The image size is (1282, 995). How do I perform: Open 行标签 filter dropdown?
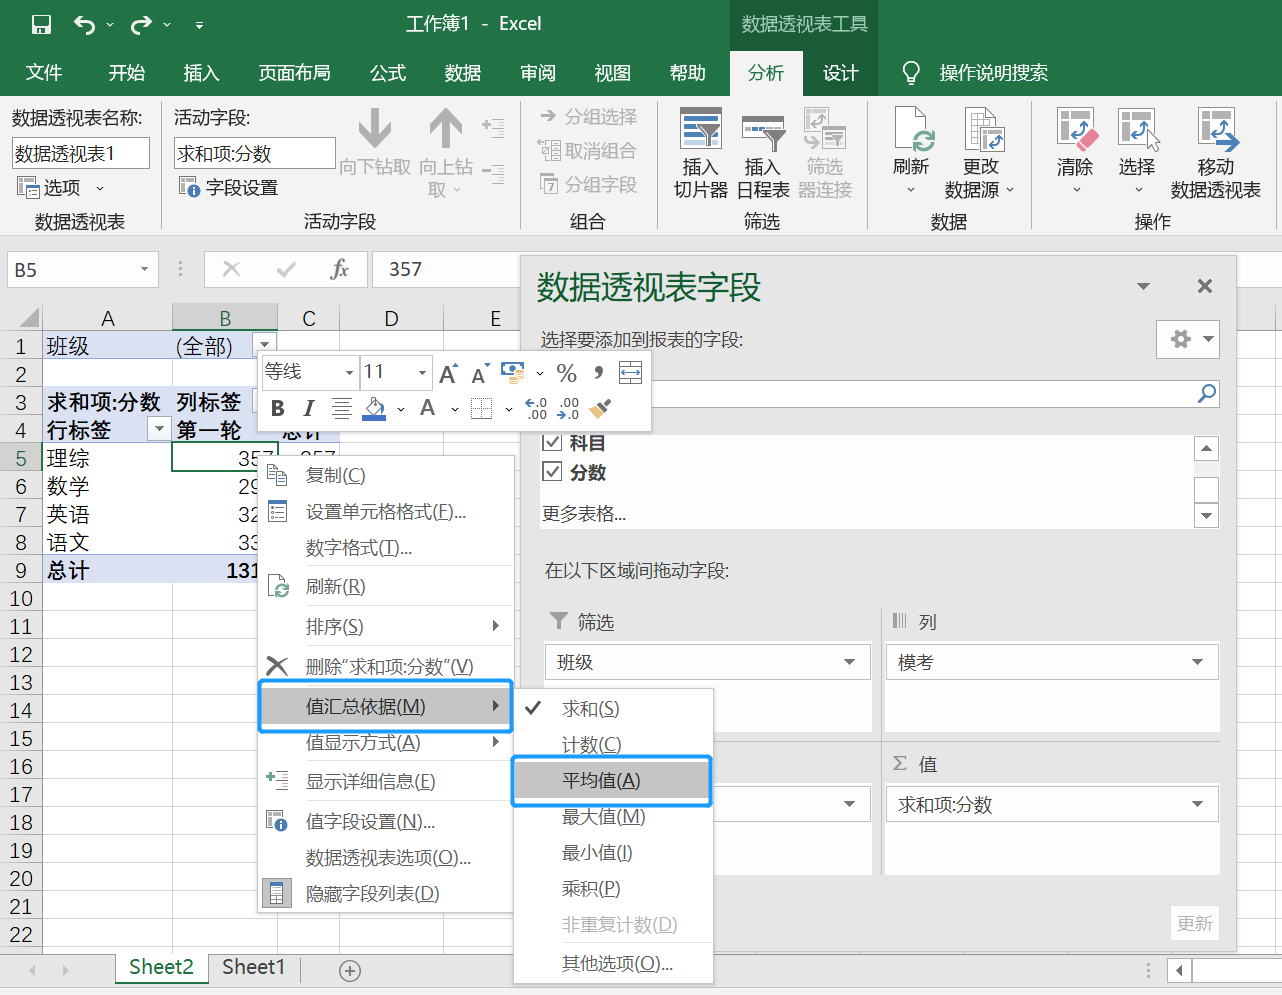click(x=159, y=429)
